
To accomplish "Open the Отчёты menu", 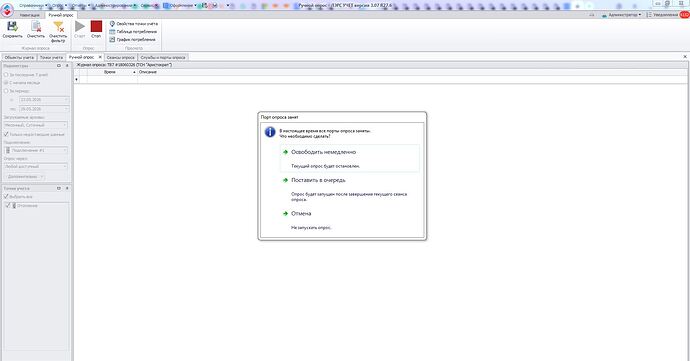I will (x=80, y=6).
